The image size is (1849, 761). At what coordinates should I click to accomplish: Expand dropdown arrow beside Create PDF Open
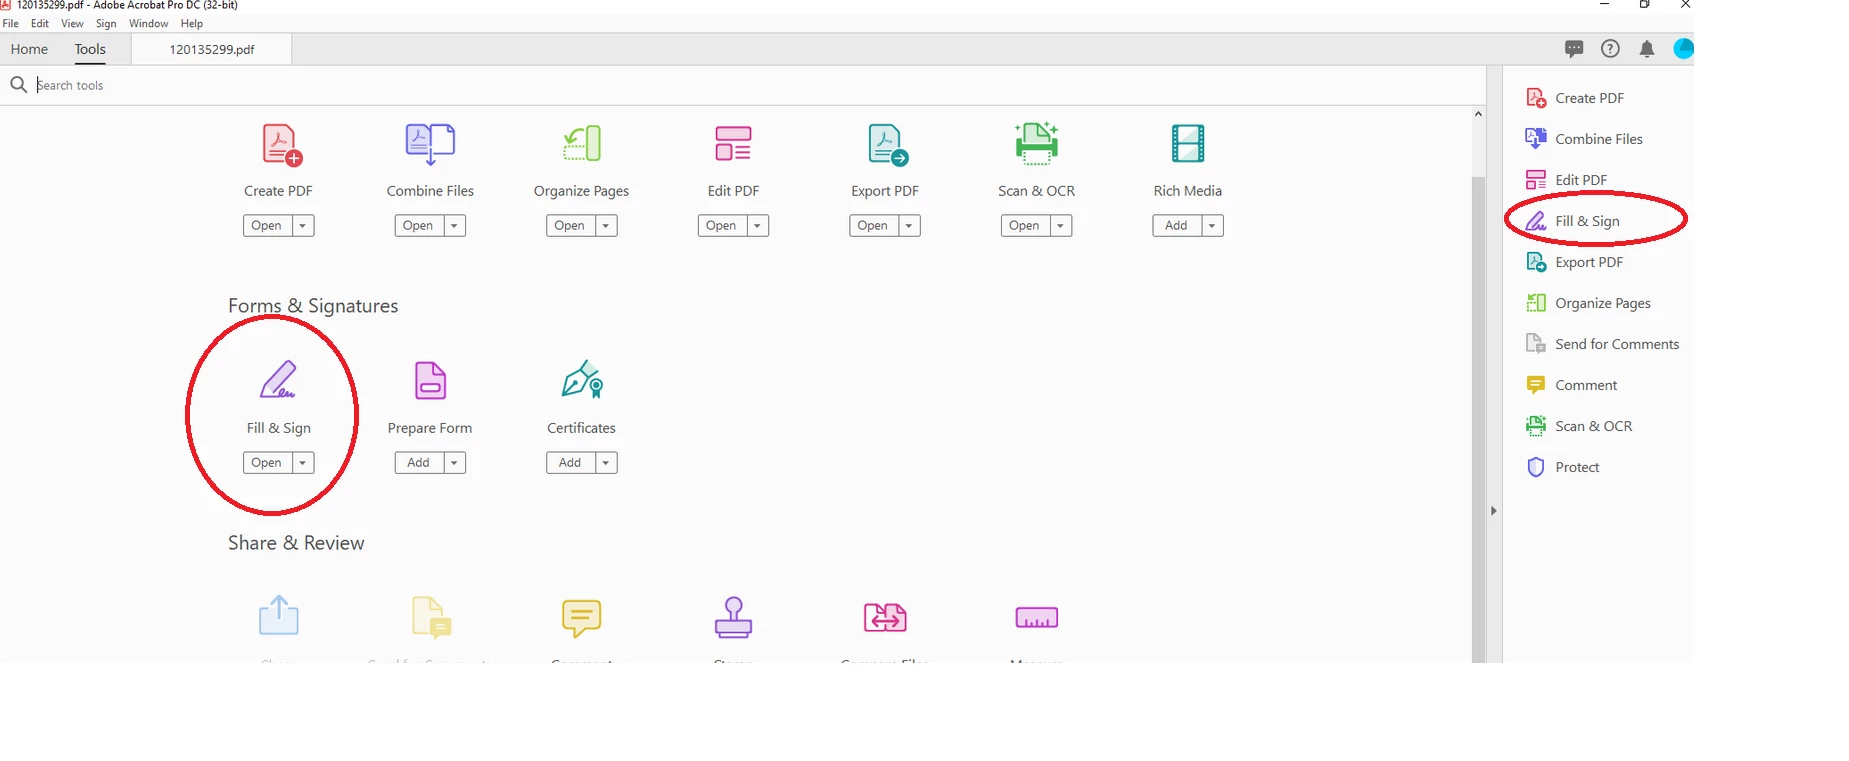tap(303, 226)
